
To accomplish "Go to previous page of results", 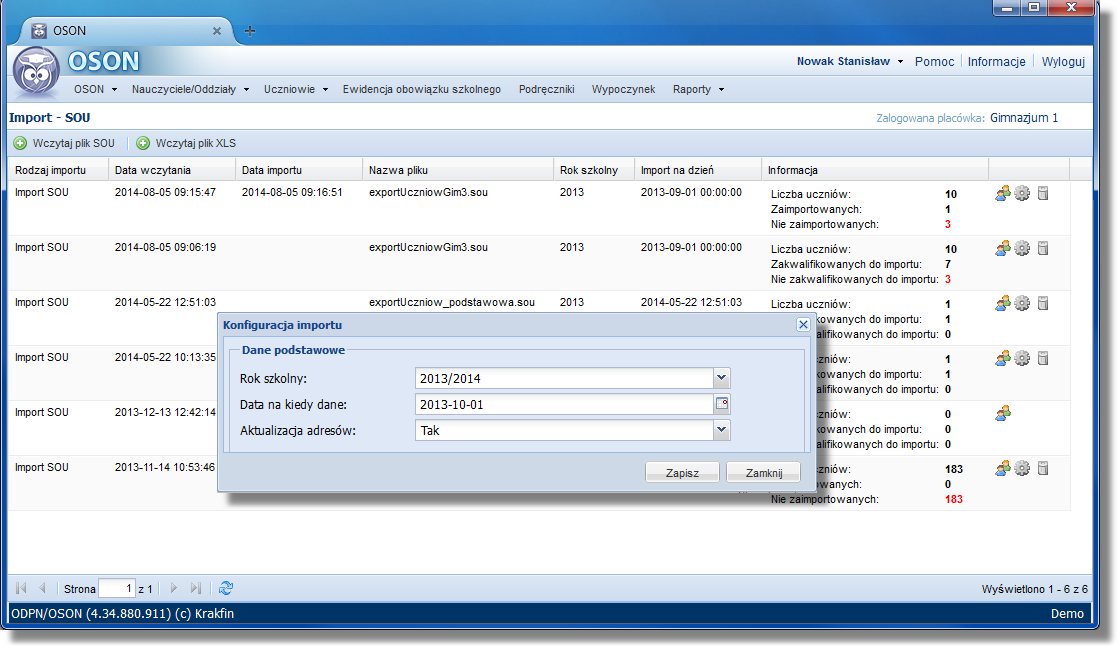I will point(42,588).
